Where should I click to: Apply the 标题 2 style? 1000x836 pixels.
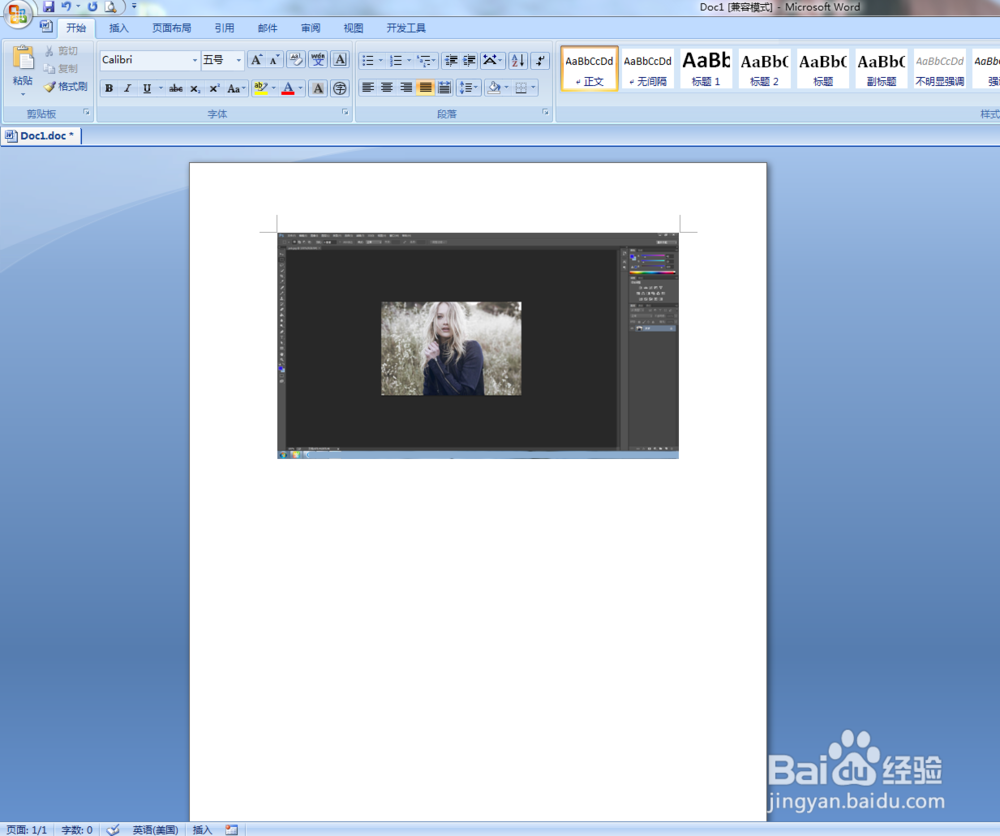[x=764, y=68]
